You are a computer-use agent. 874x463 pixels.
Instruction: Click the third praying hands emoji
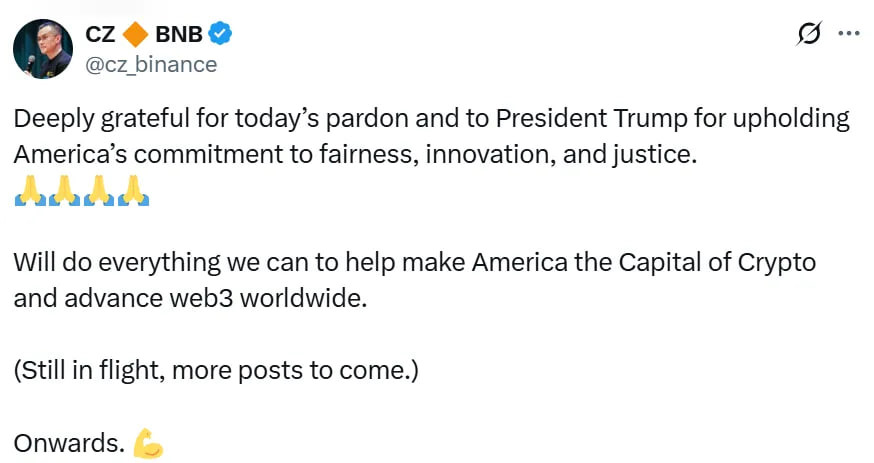pyautogui.click(x=99, y=190)
